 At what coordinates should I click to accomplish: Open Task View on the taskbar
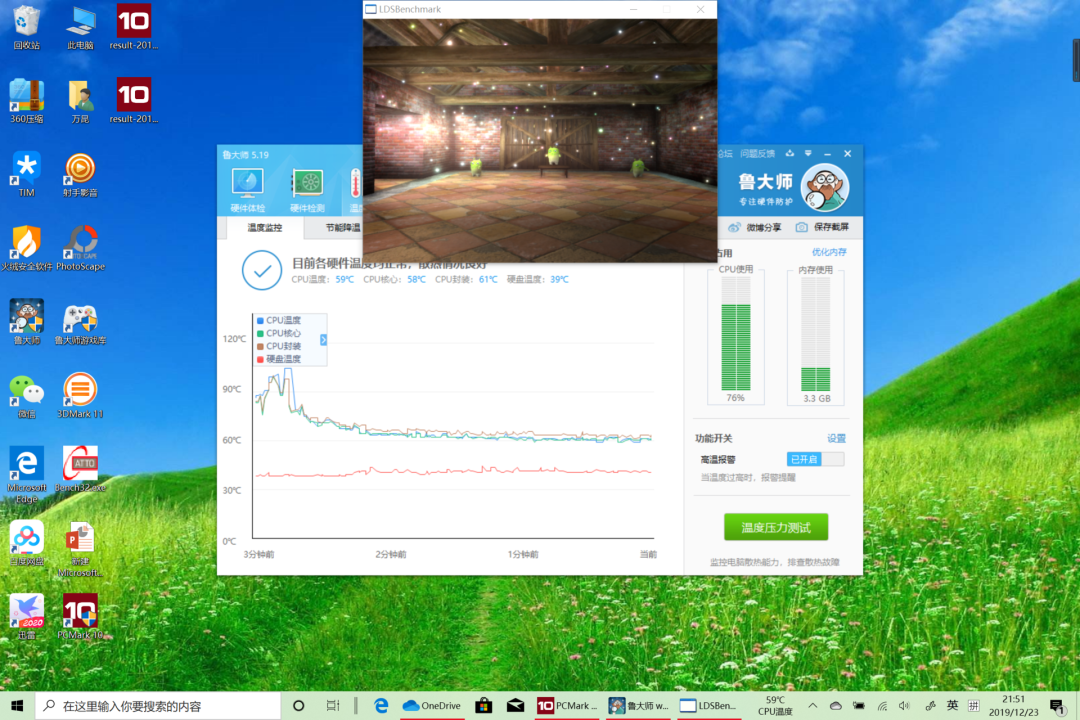tap(333, 706)
